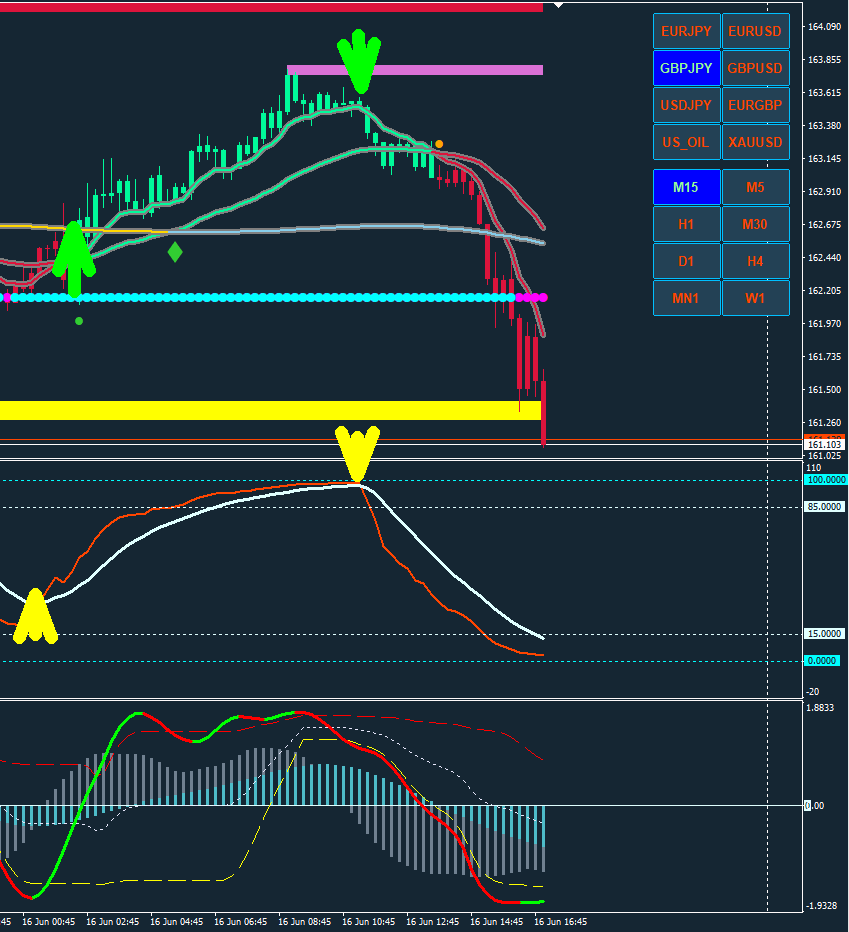Click the 0.0000 oscillator level label
Screen dimensions: 849x932
coord(822,660)
